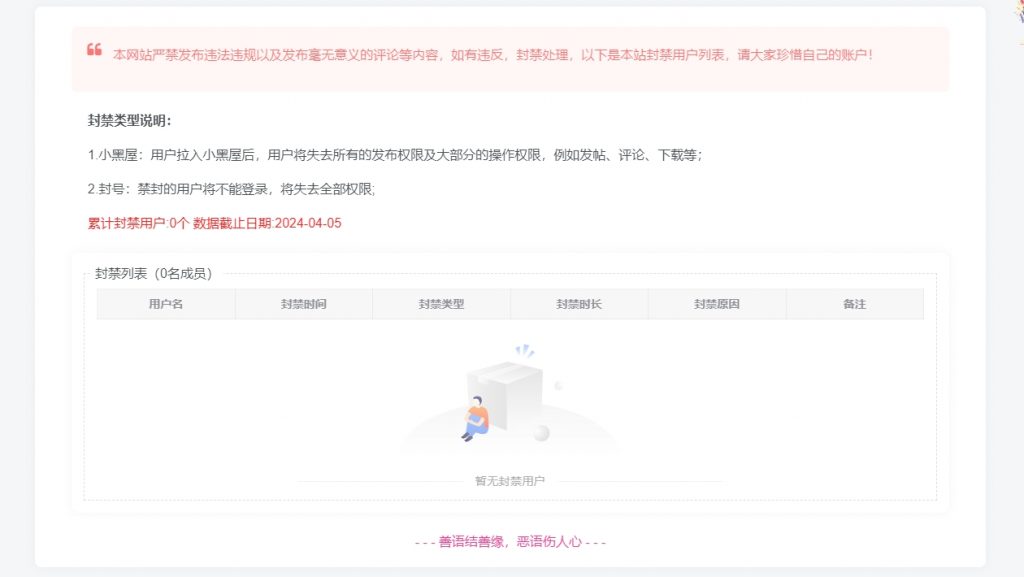Screen dimensions: 1024x577
Task: Select the 备注 column header
Action: click(x=854, y=304)
